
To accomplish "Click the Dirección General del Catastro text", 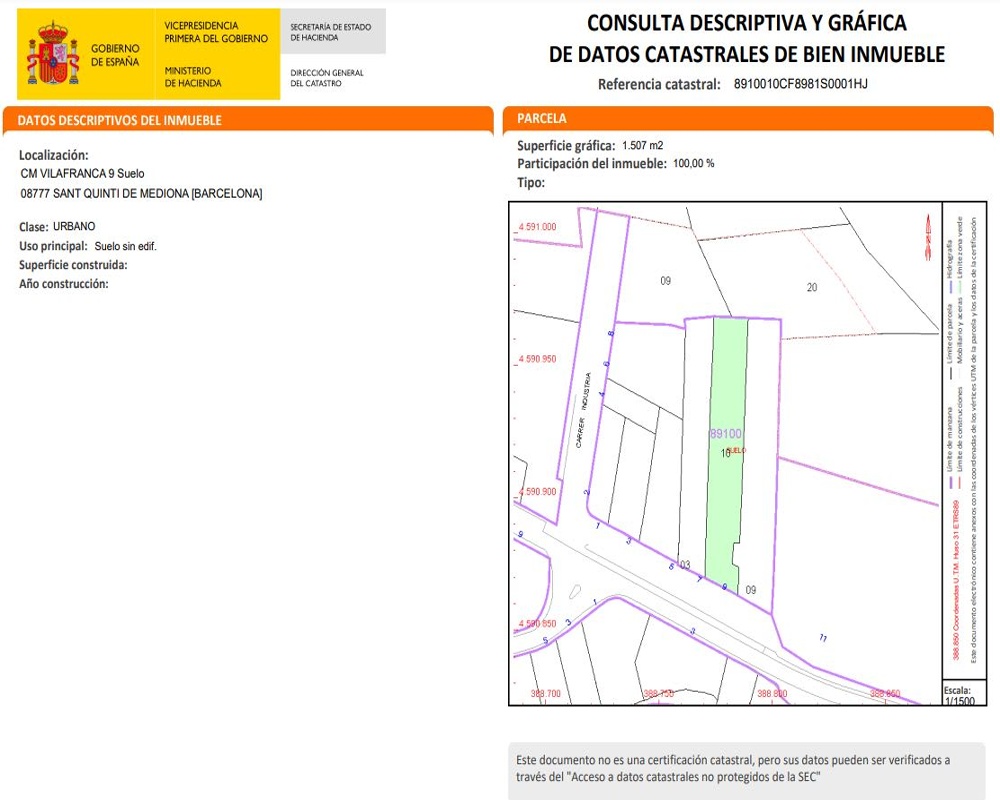I will [327, 78].
